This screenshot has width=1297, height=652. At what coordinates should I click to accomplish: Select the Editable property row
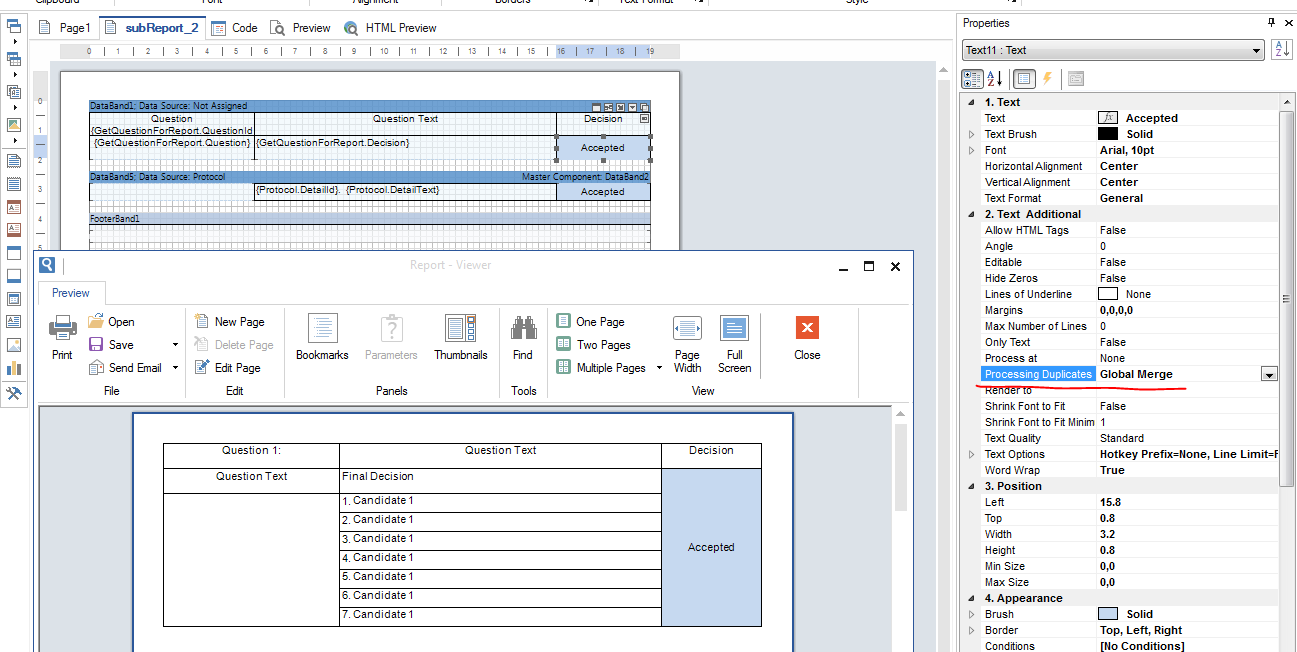click(x=1120, y=262)
